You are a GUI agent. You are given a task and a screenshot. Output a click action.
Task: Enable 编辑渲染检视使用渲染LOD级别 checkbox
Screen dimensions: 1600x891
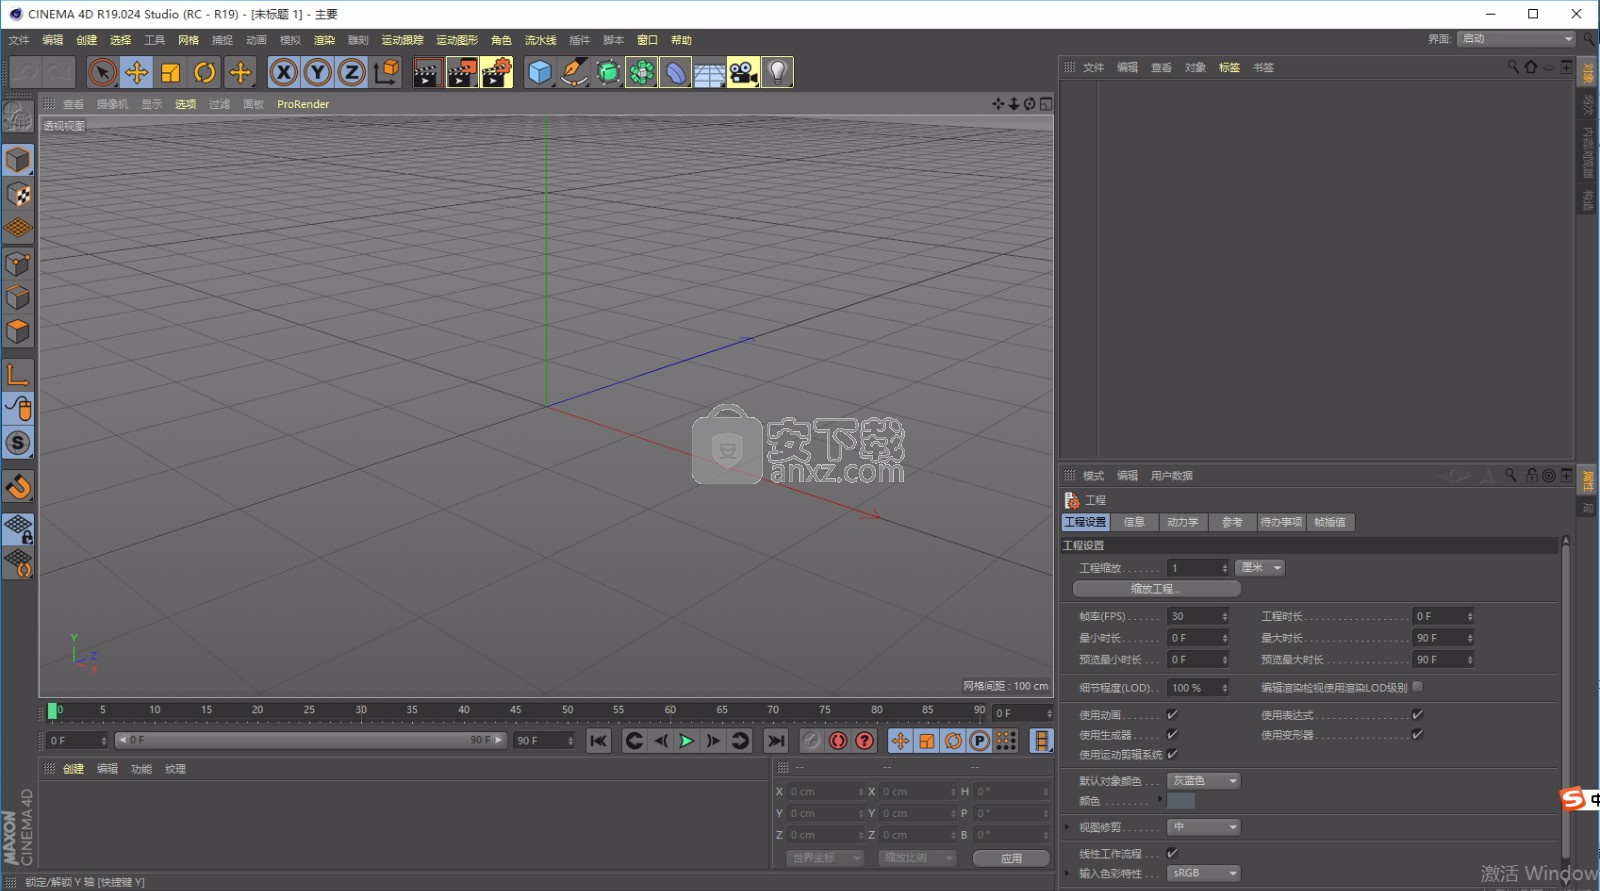point(1417,687)
